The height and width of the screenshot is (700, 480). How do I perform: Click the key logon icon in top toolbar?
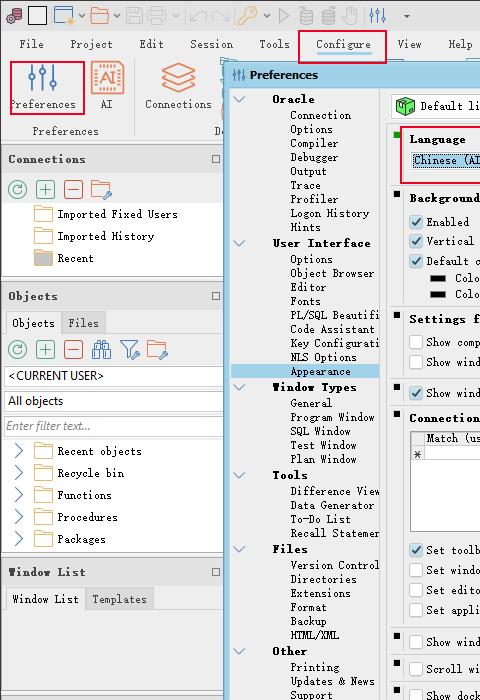[x=247, y=16]
